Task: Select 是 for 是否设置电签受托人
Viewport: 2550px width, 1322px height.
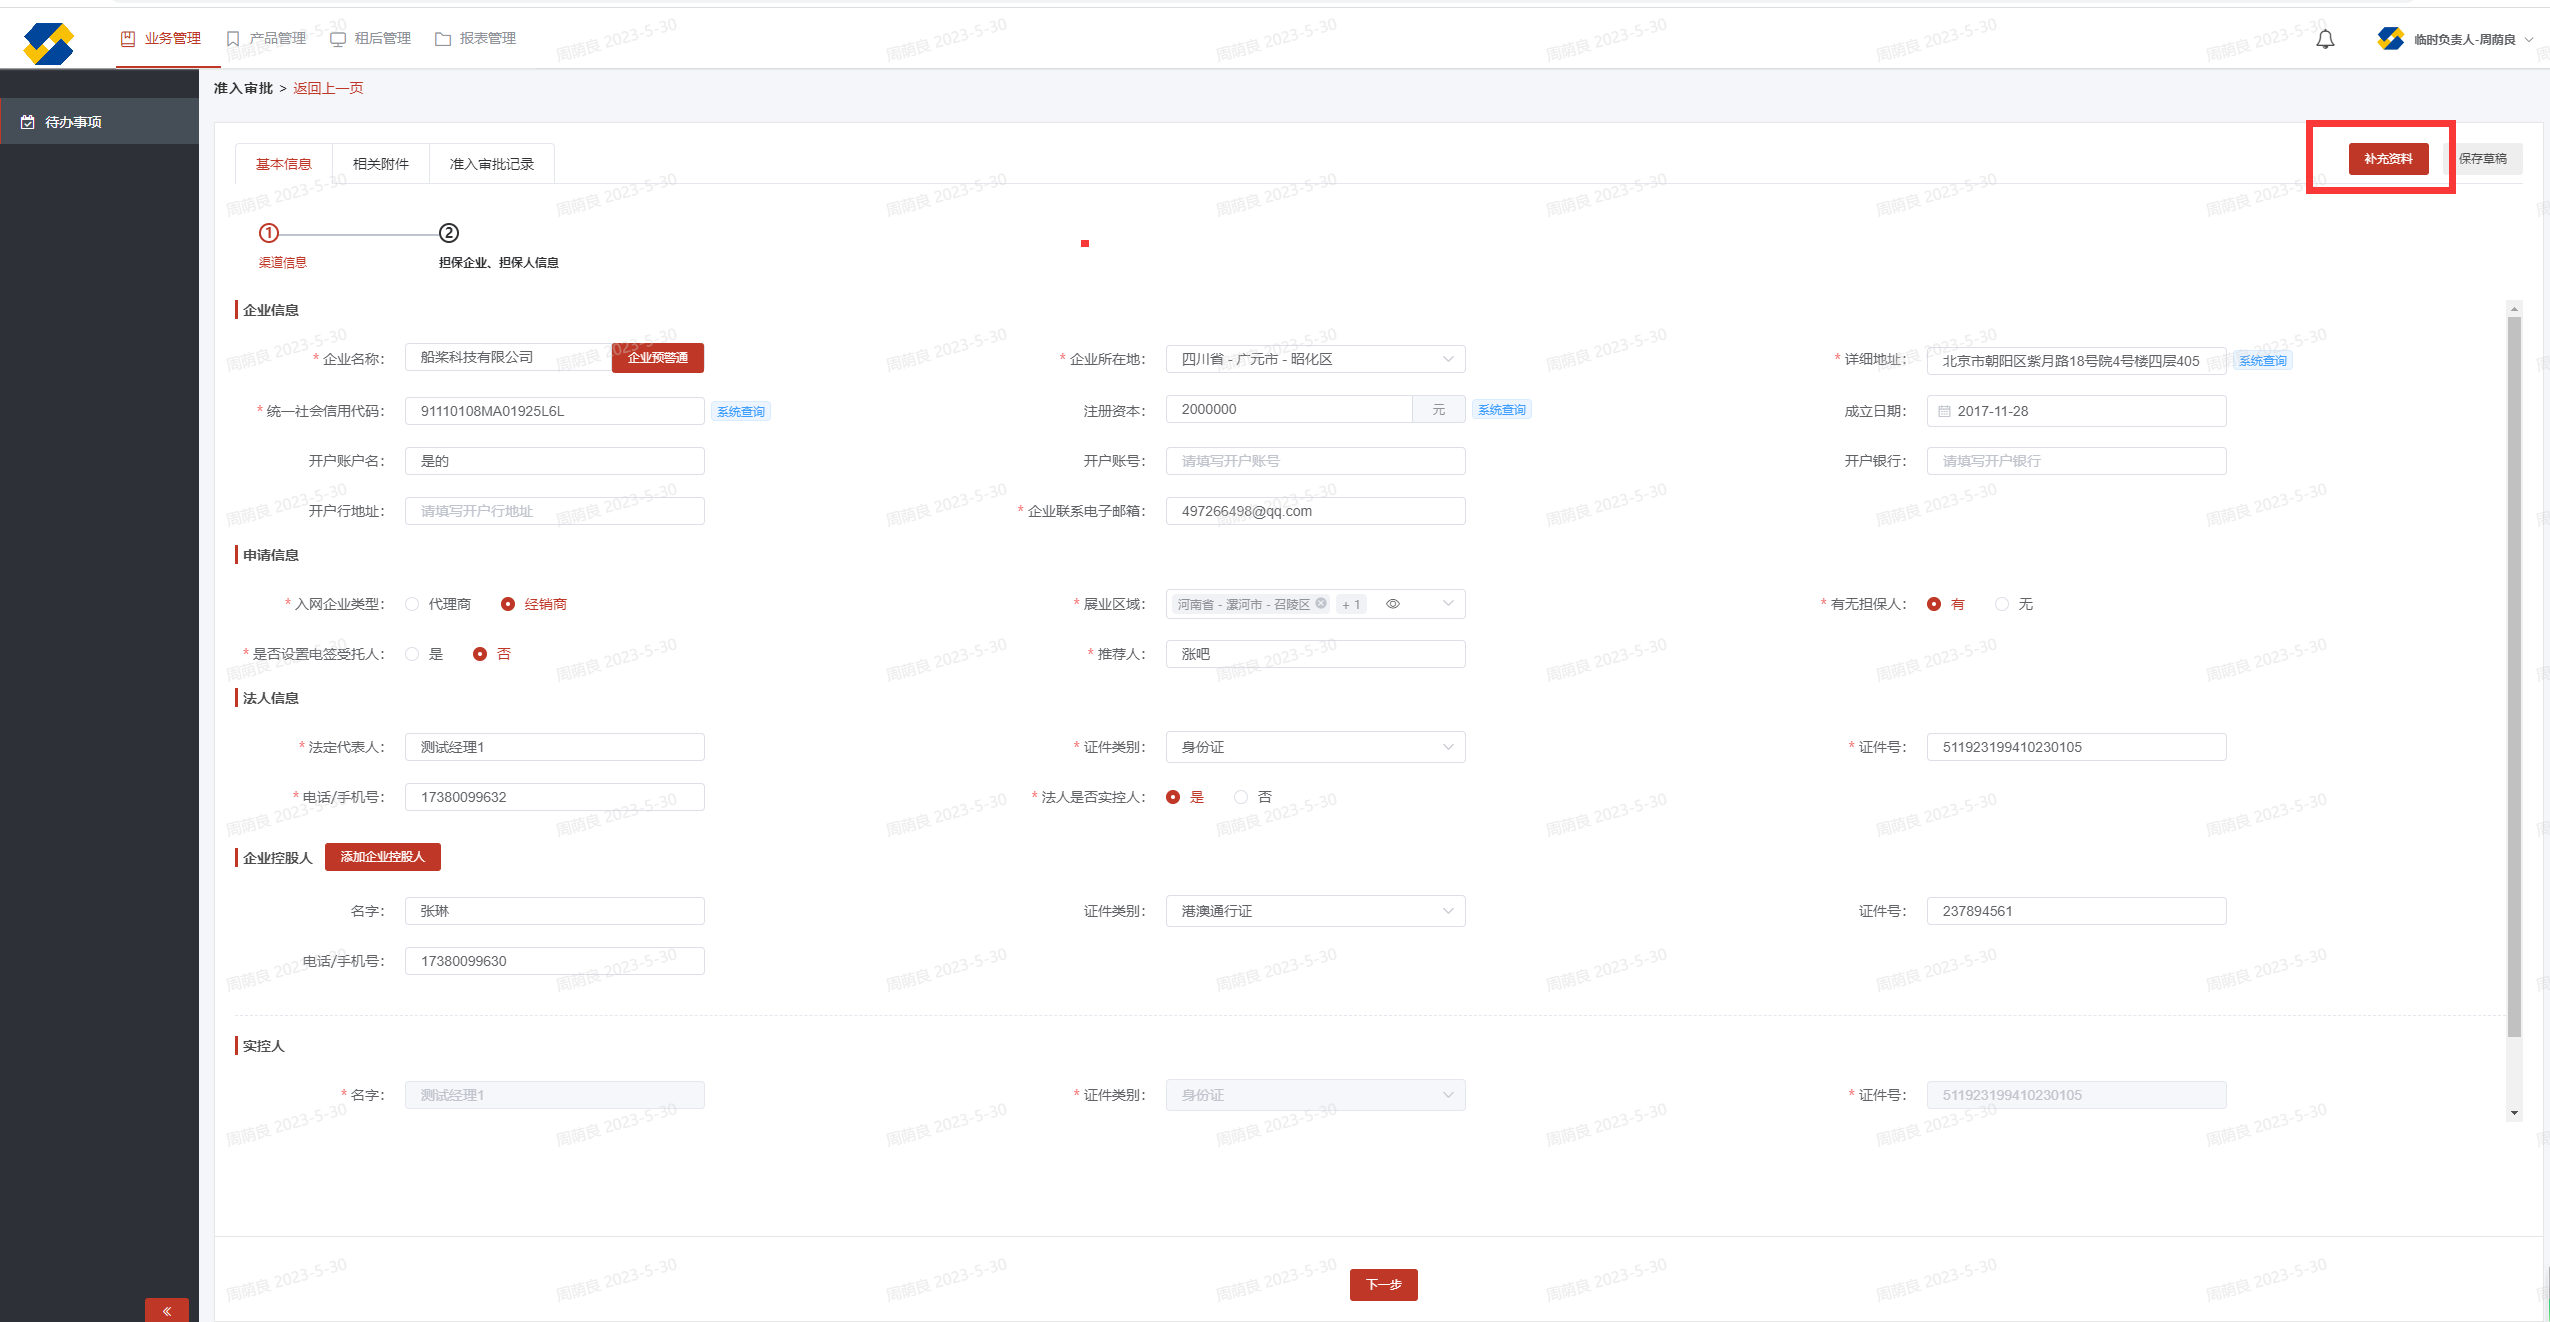Action: click(412, 654)
